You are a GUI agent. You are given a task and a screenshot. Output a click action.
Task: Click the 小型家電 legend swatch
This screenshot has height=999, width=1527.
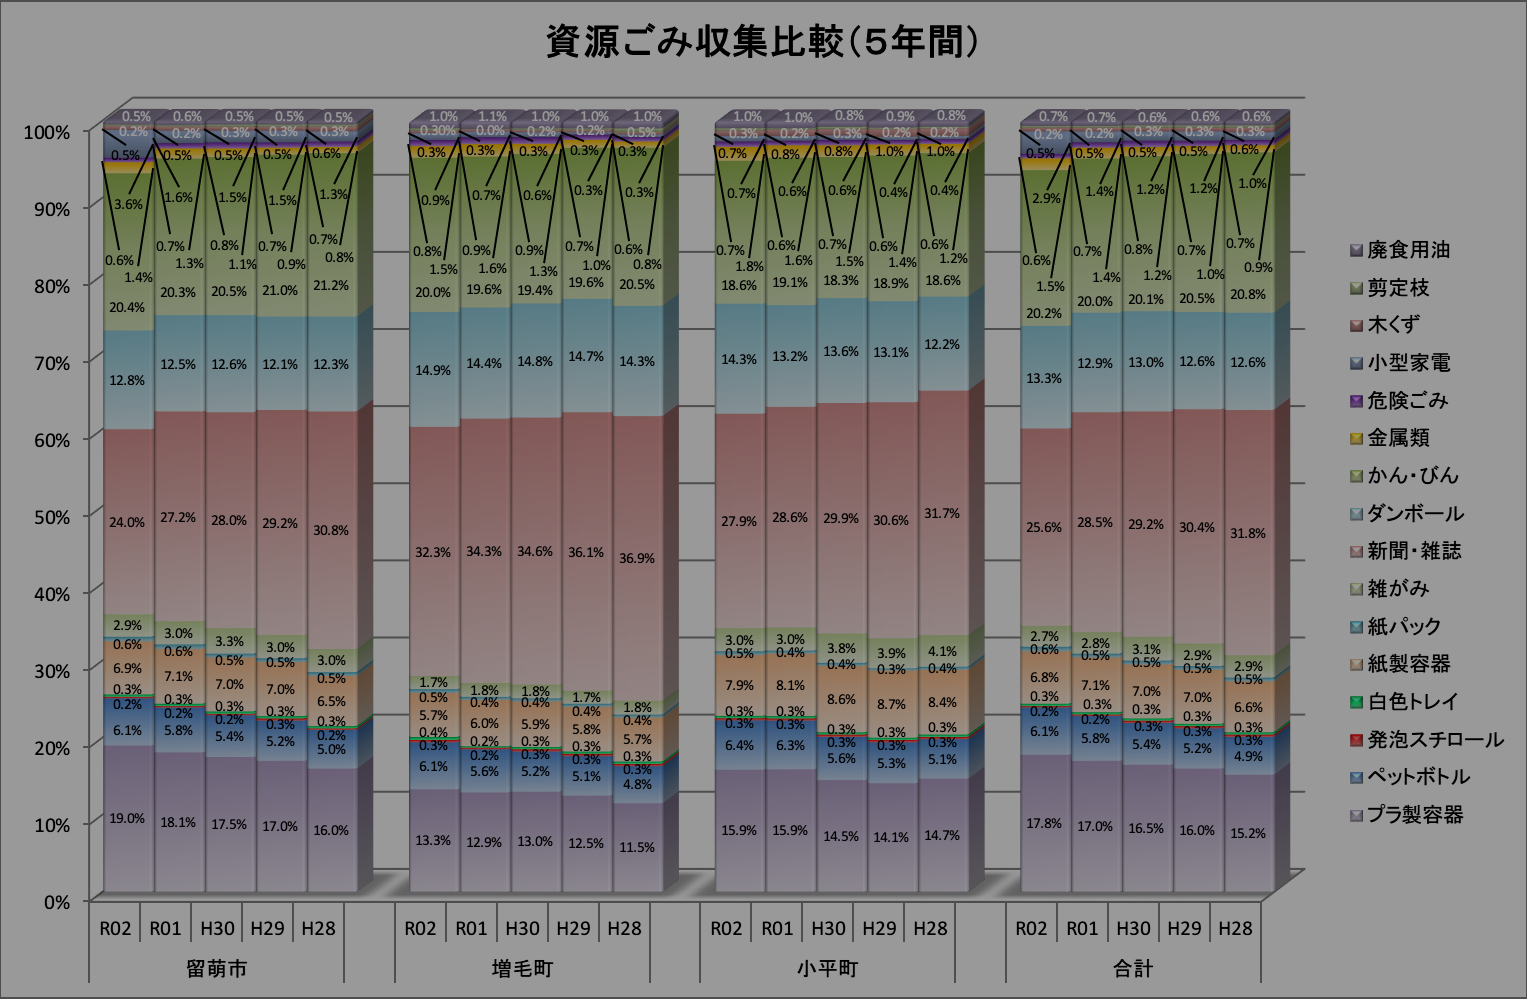(x=1356, y=363)
